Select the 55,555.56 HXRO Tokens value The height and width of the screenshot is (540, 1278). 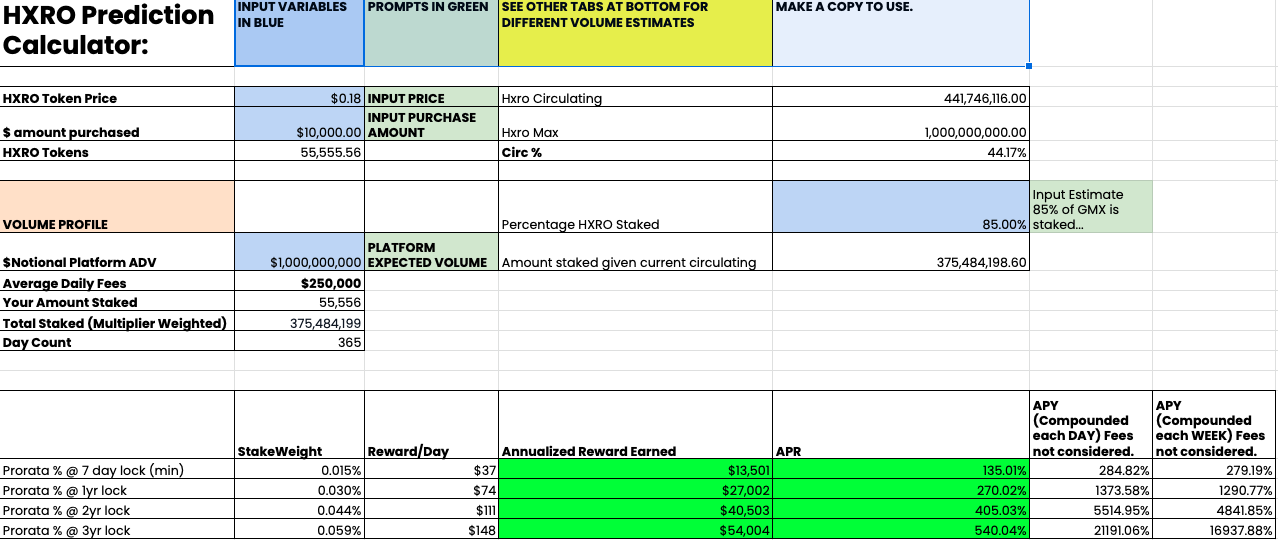[299, 152]
